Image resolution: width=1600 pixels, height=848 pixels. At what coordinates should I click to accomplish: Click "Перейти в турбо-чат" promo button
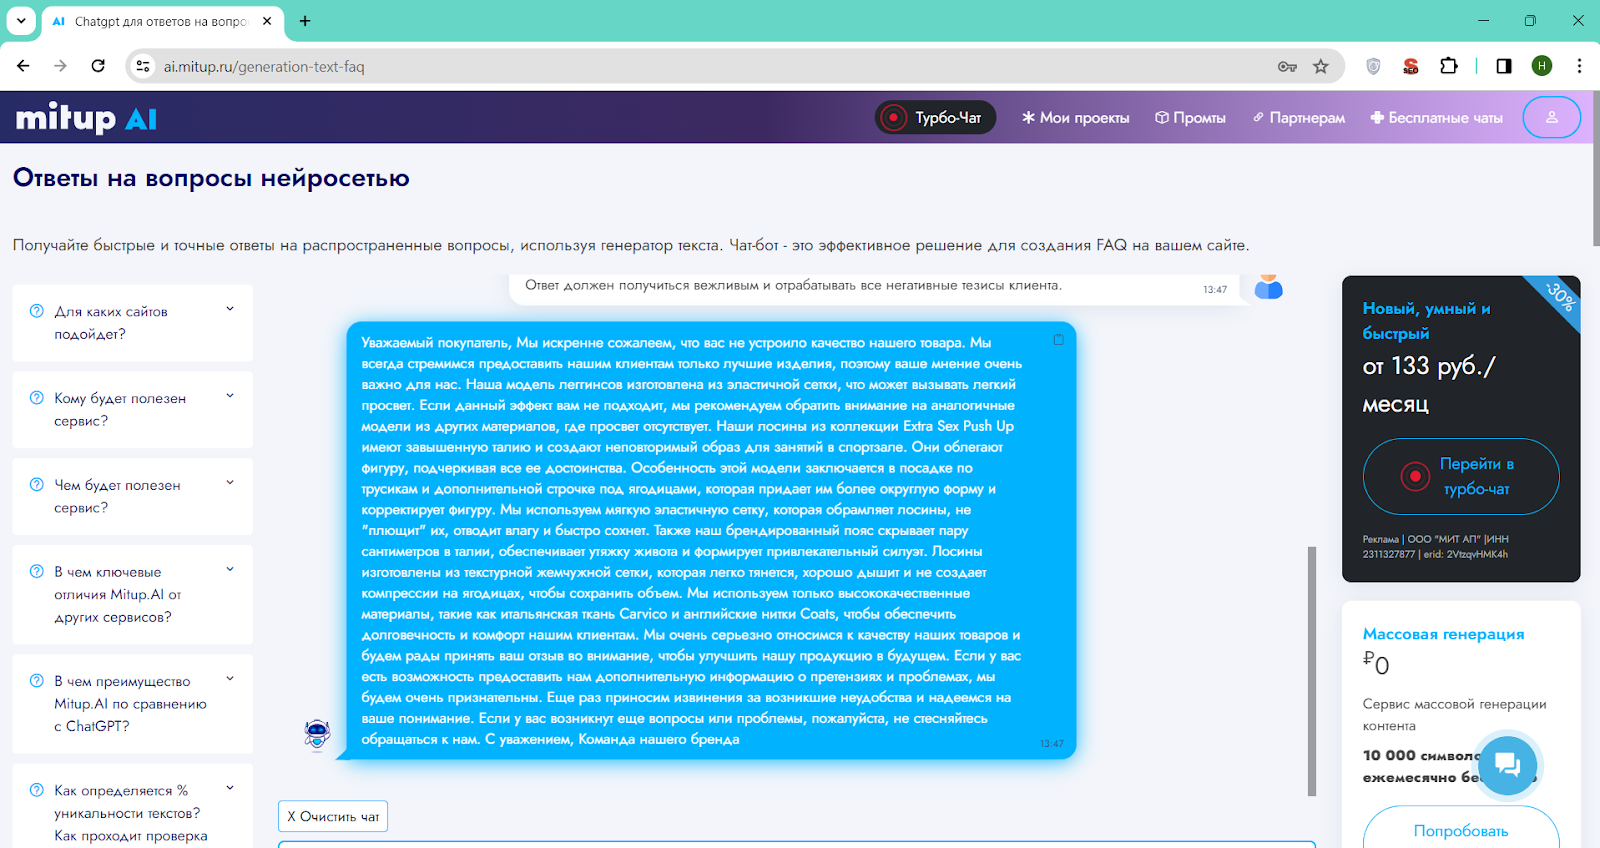(1461, 476)
